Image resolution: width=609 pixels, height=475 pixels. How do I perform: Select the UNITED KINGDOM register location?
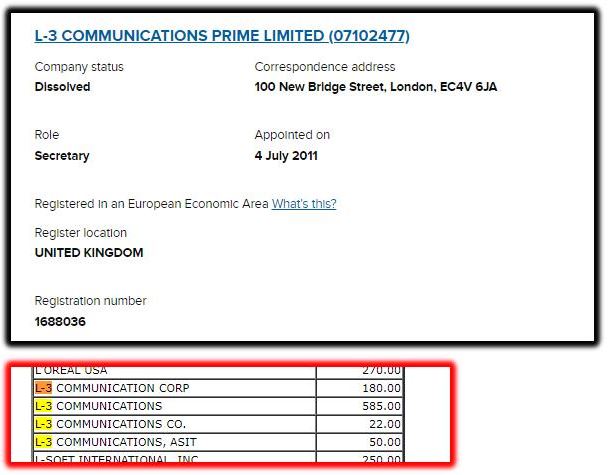point(89,252)
